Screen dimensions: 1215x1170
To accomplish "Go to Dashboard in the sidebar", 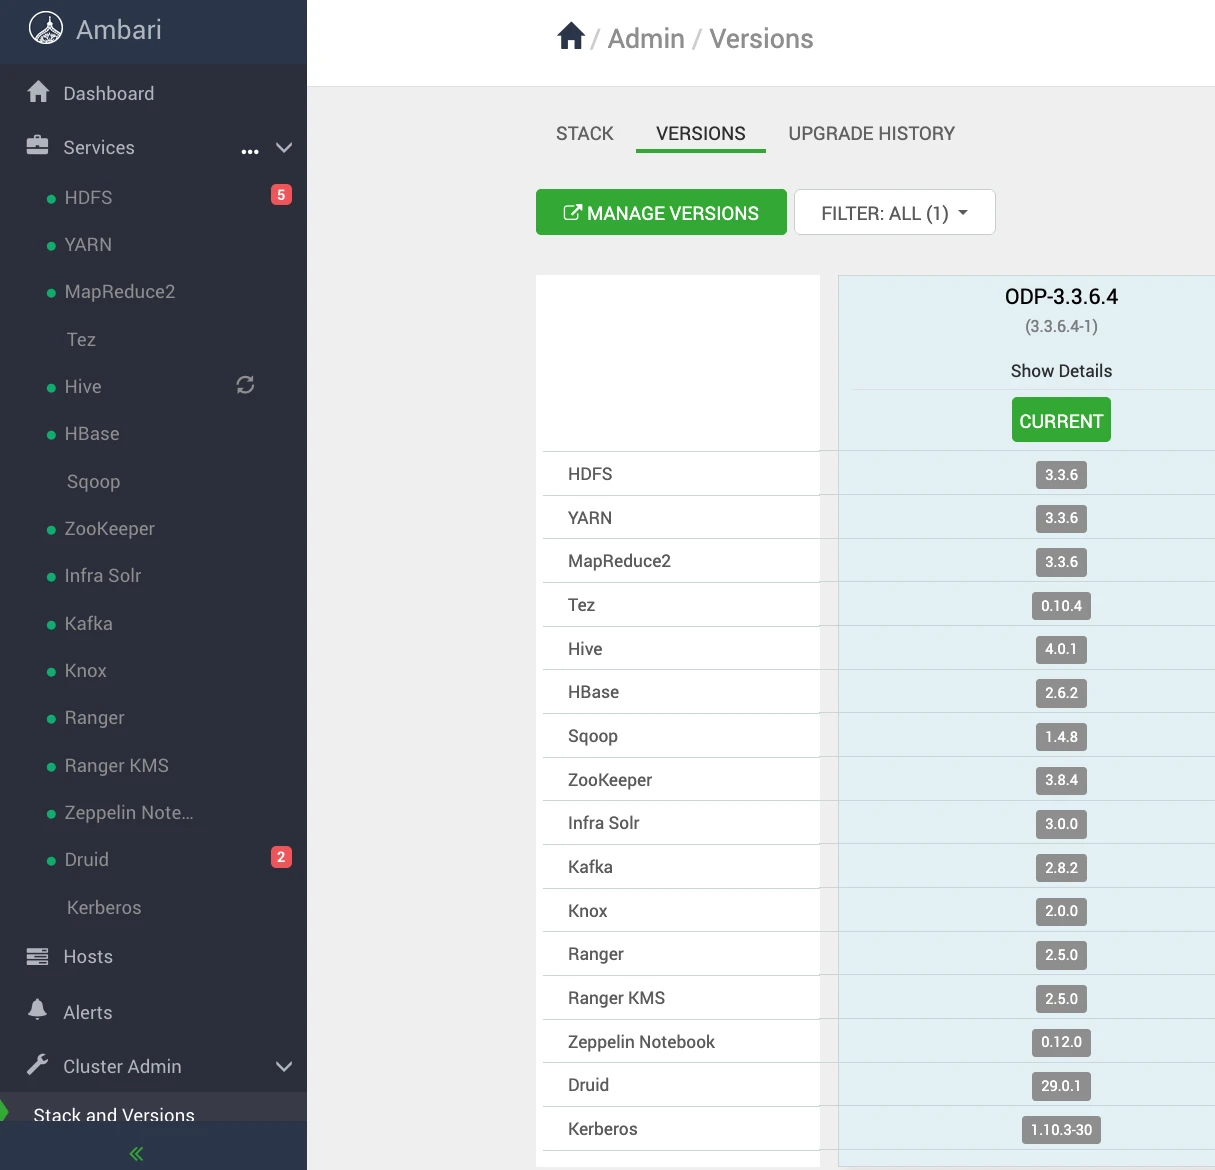I will 109,94.
